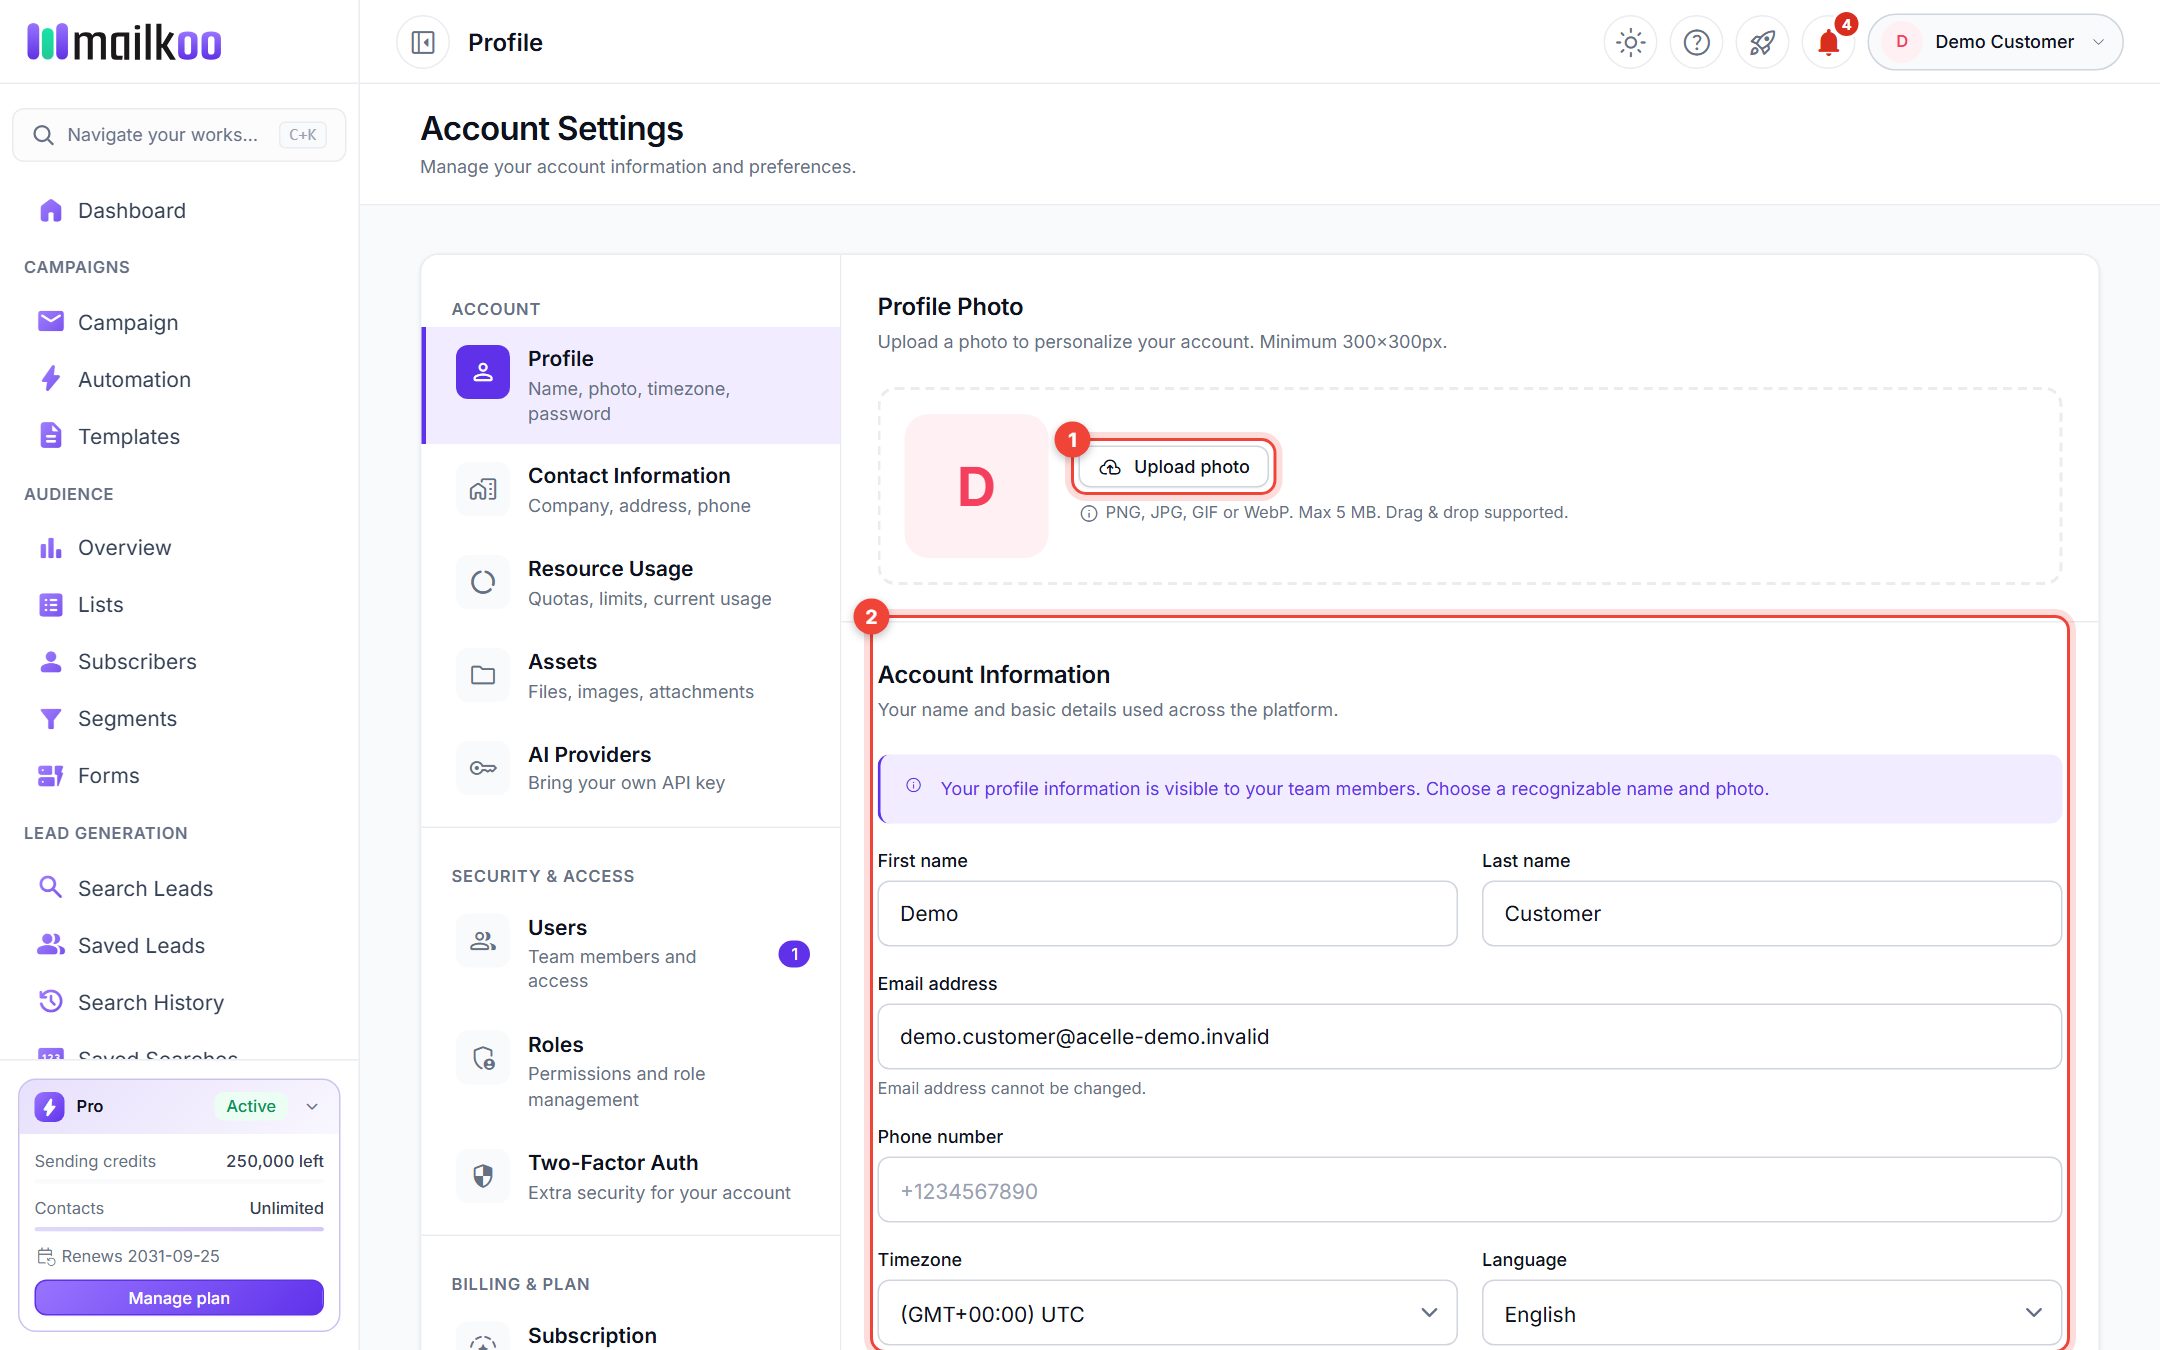
Task: Click the Campaign envelope icon
Action: coord(50,321)
